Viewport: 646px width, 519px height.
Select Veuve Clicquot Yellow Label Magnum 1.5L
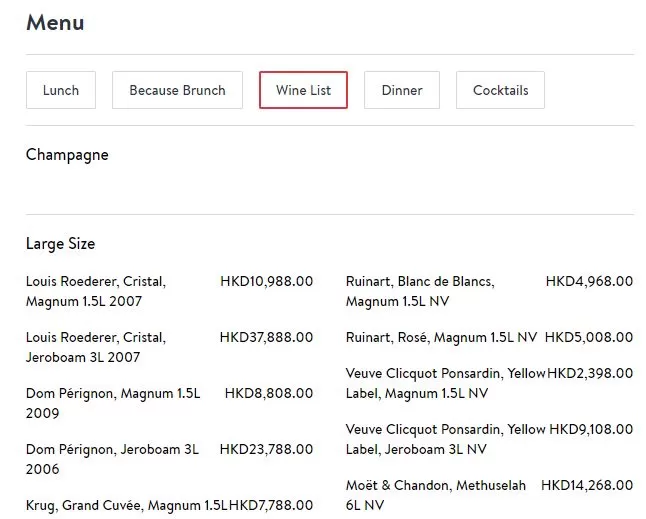pyautogui.click(x=446, y=383)
